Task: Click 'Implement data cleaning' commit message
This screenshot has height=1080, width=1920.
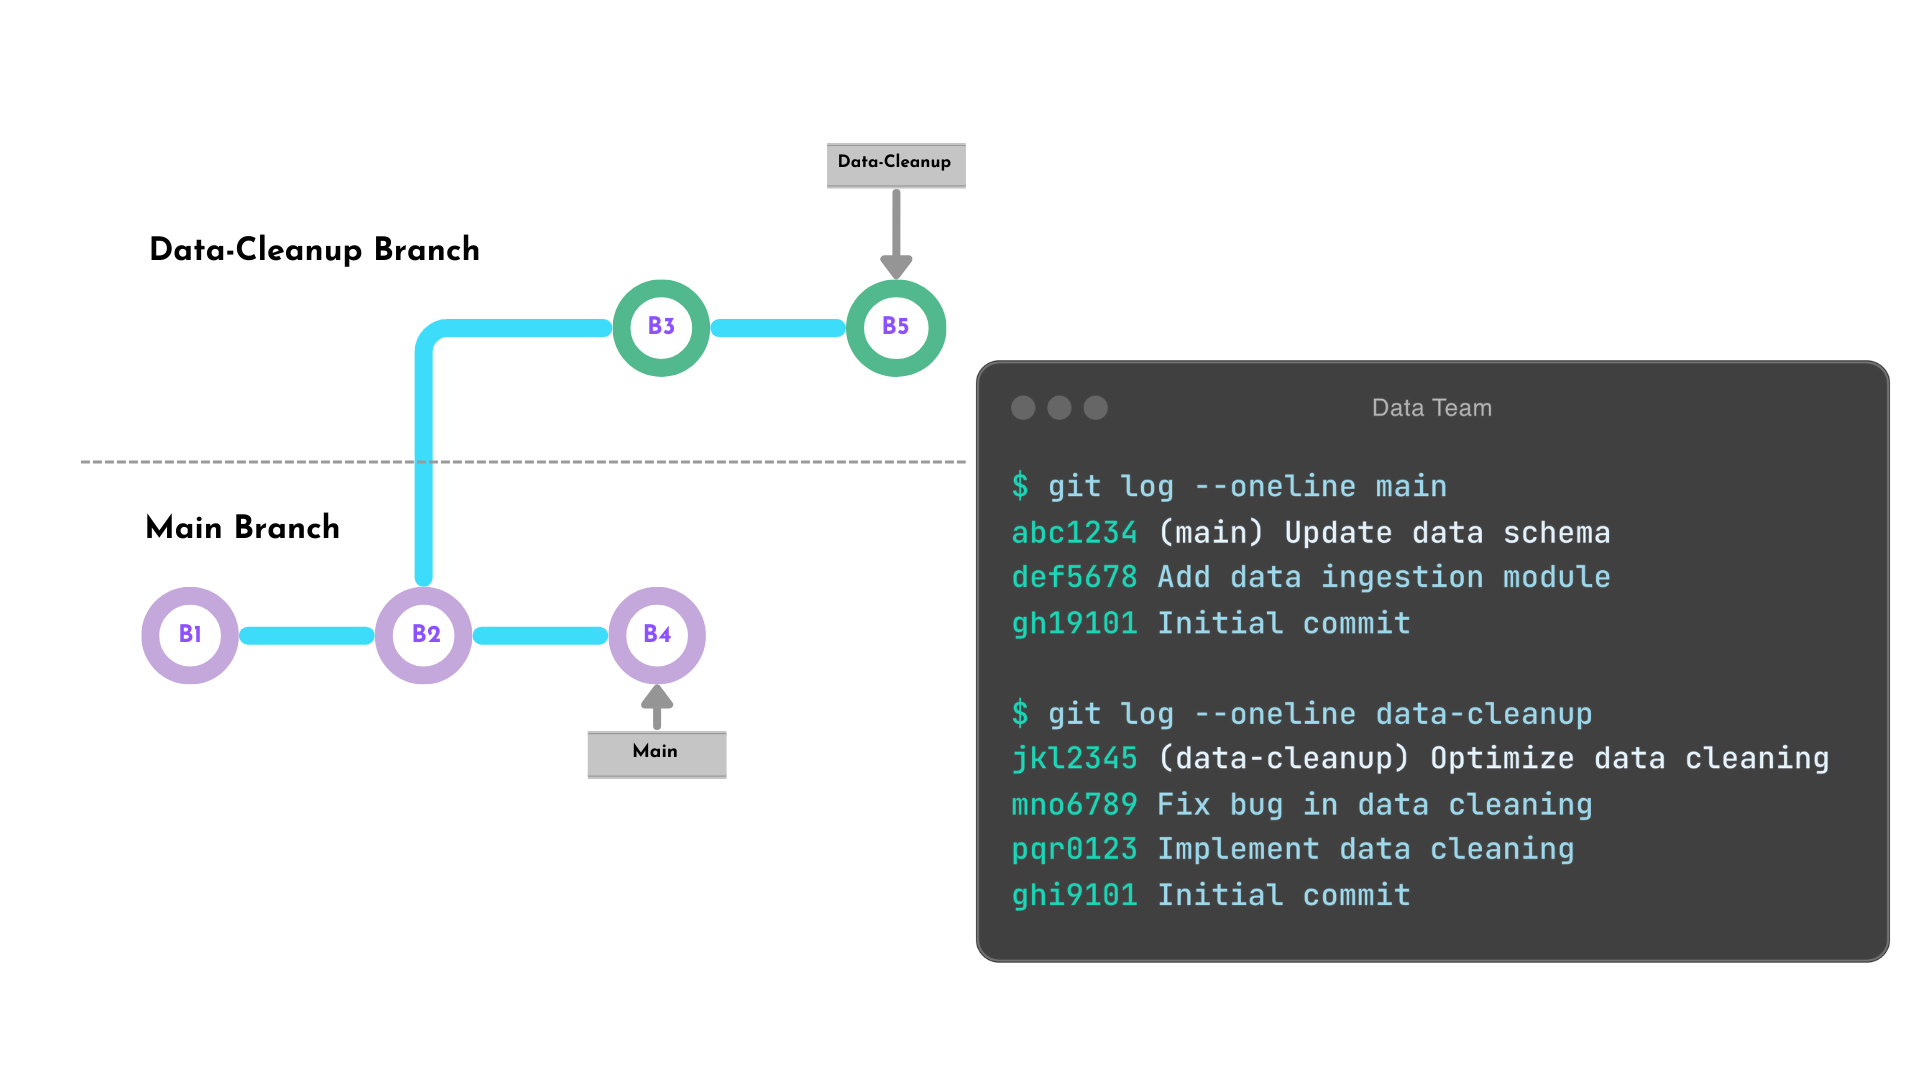Action: (1366, 849)
